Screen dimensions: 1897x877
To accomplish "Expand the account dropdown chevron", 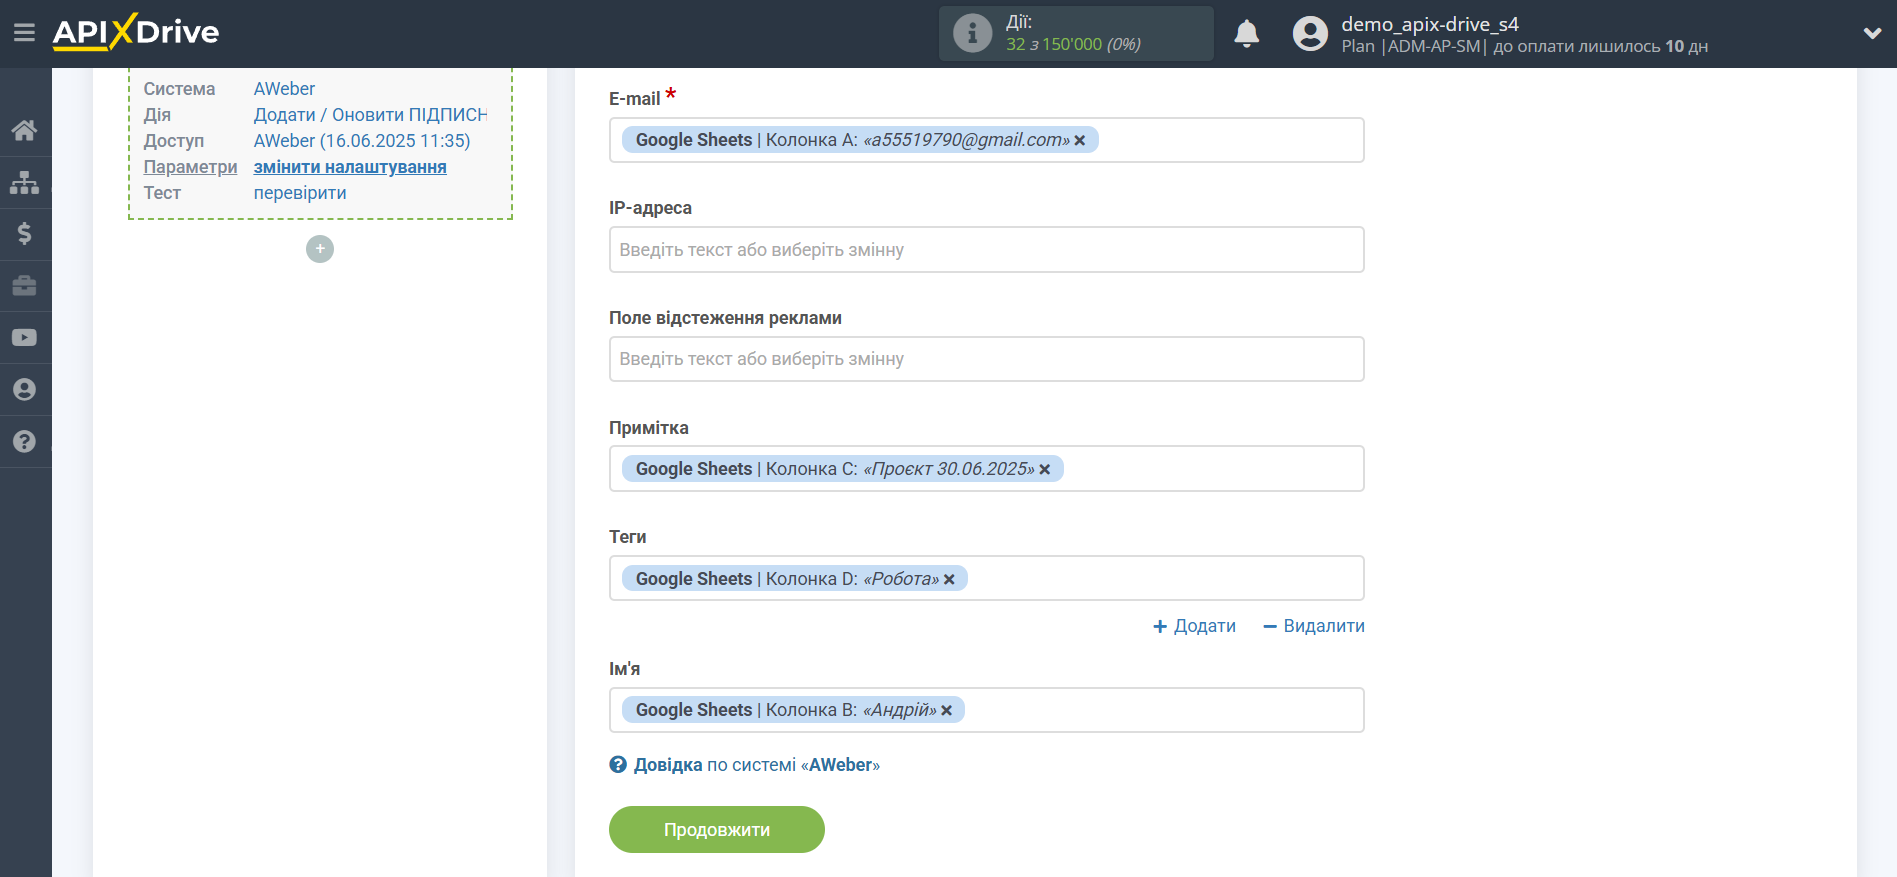I will (1872, 33).
